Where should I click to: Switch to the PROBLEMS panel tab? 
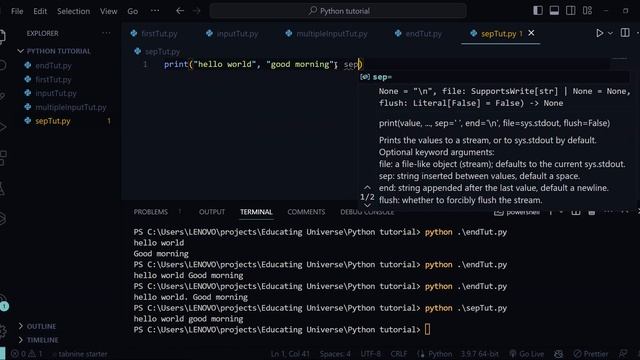pyautogui.click(x=151, y=212)
